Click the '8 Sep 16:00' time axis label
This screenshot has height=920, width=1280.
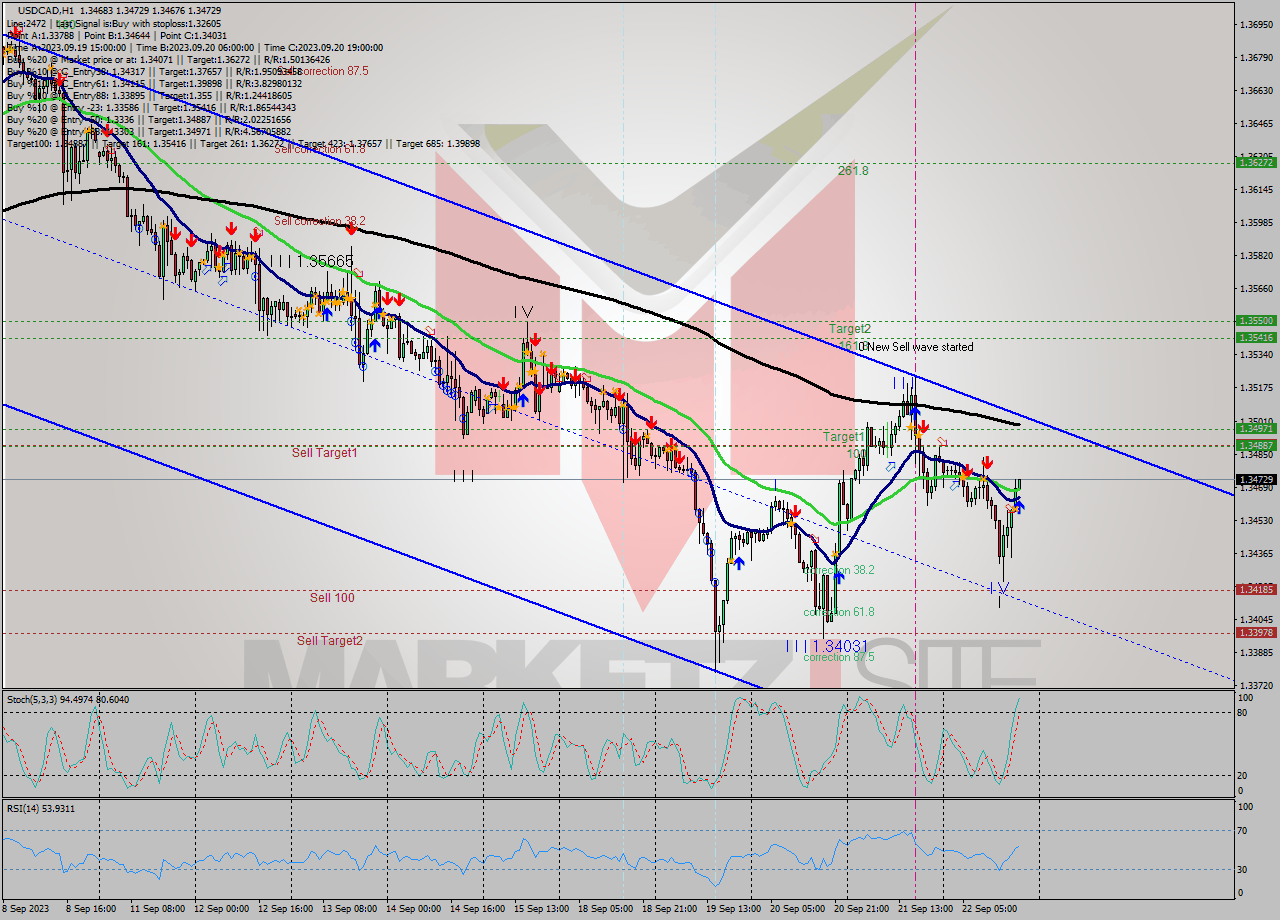[90, 909]
